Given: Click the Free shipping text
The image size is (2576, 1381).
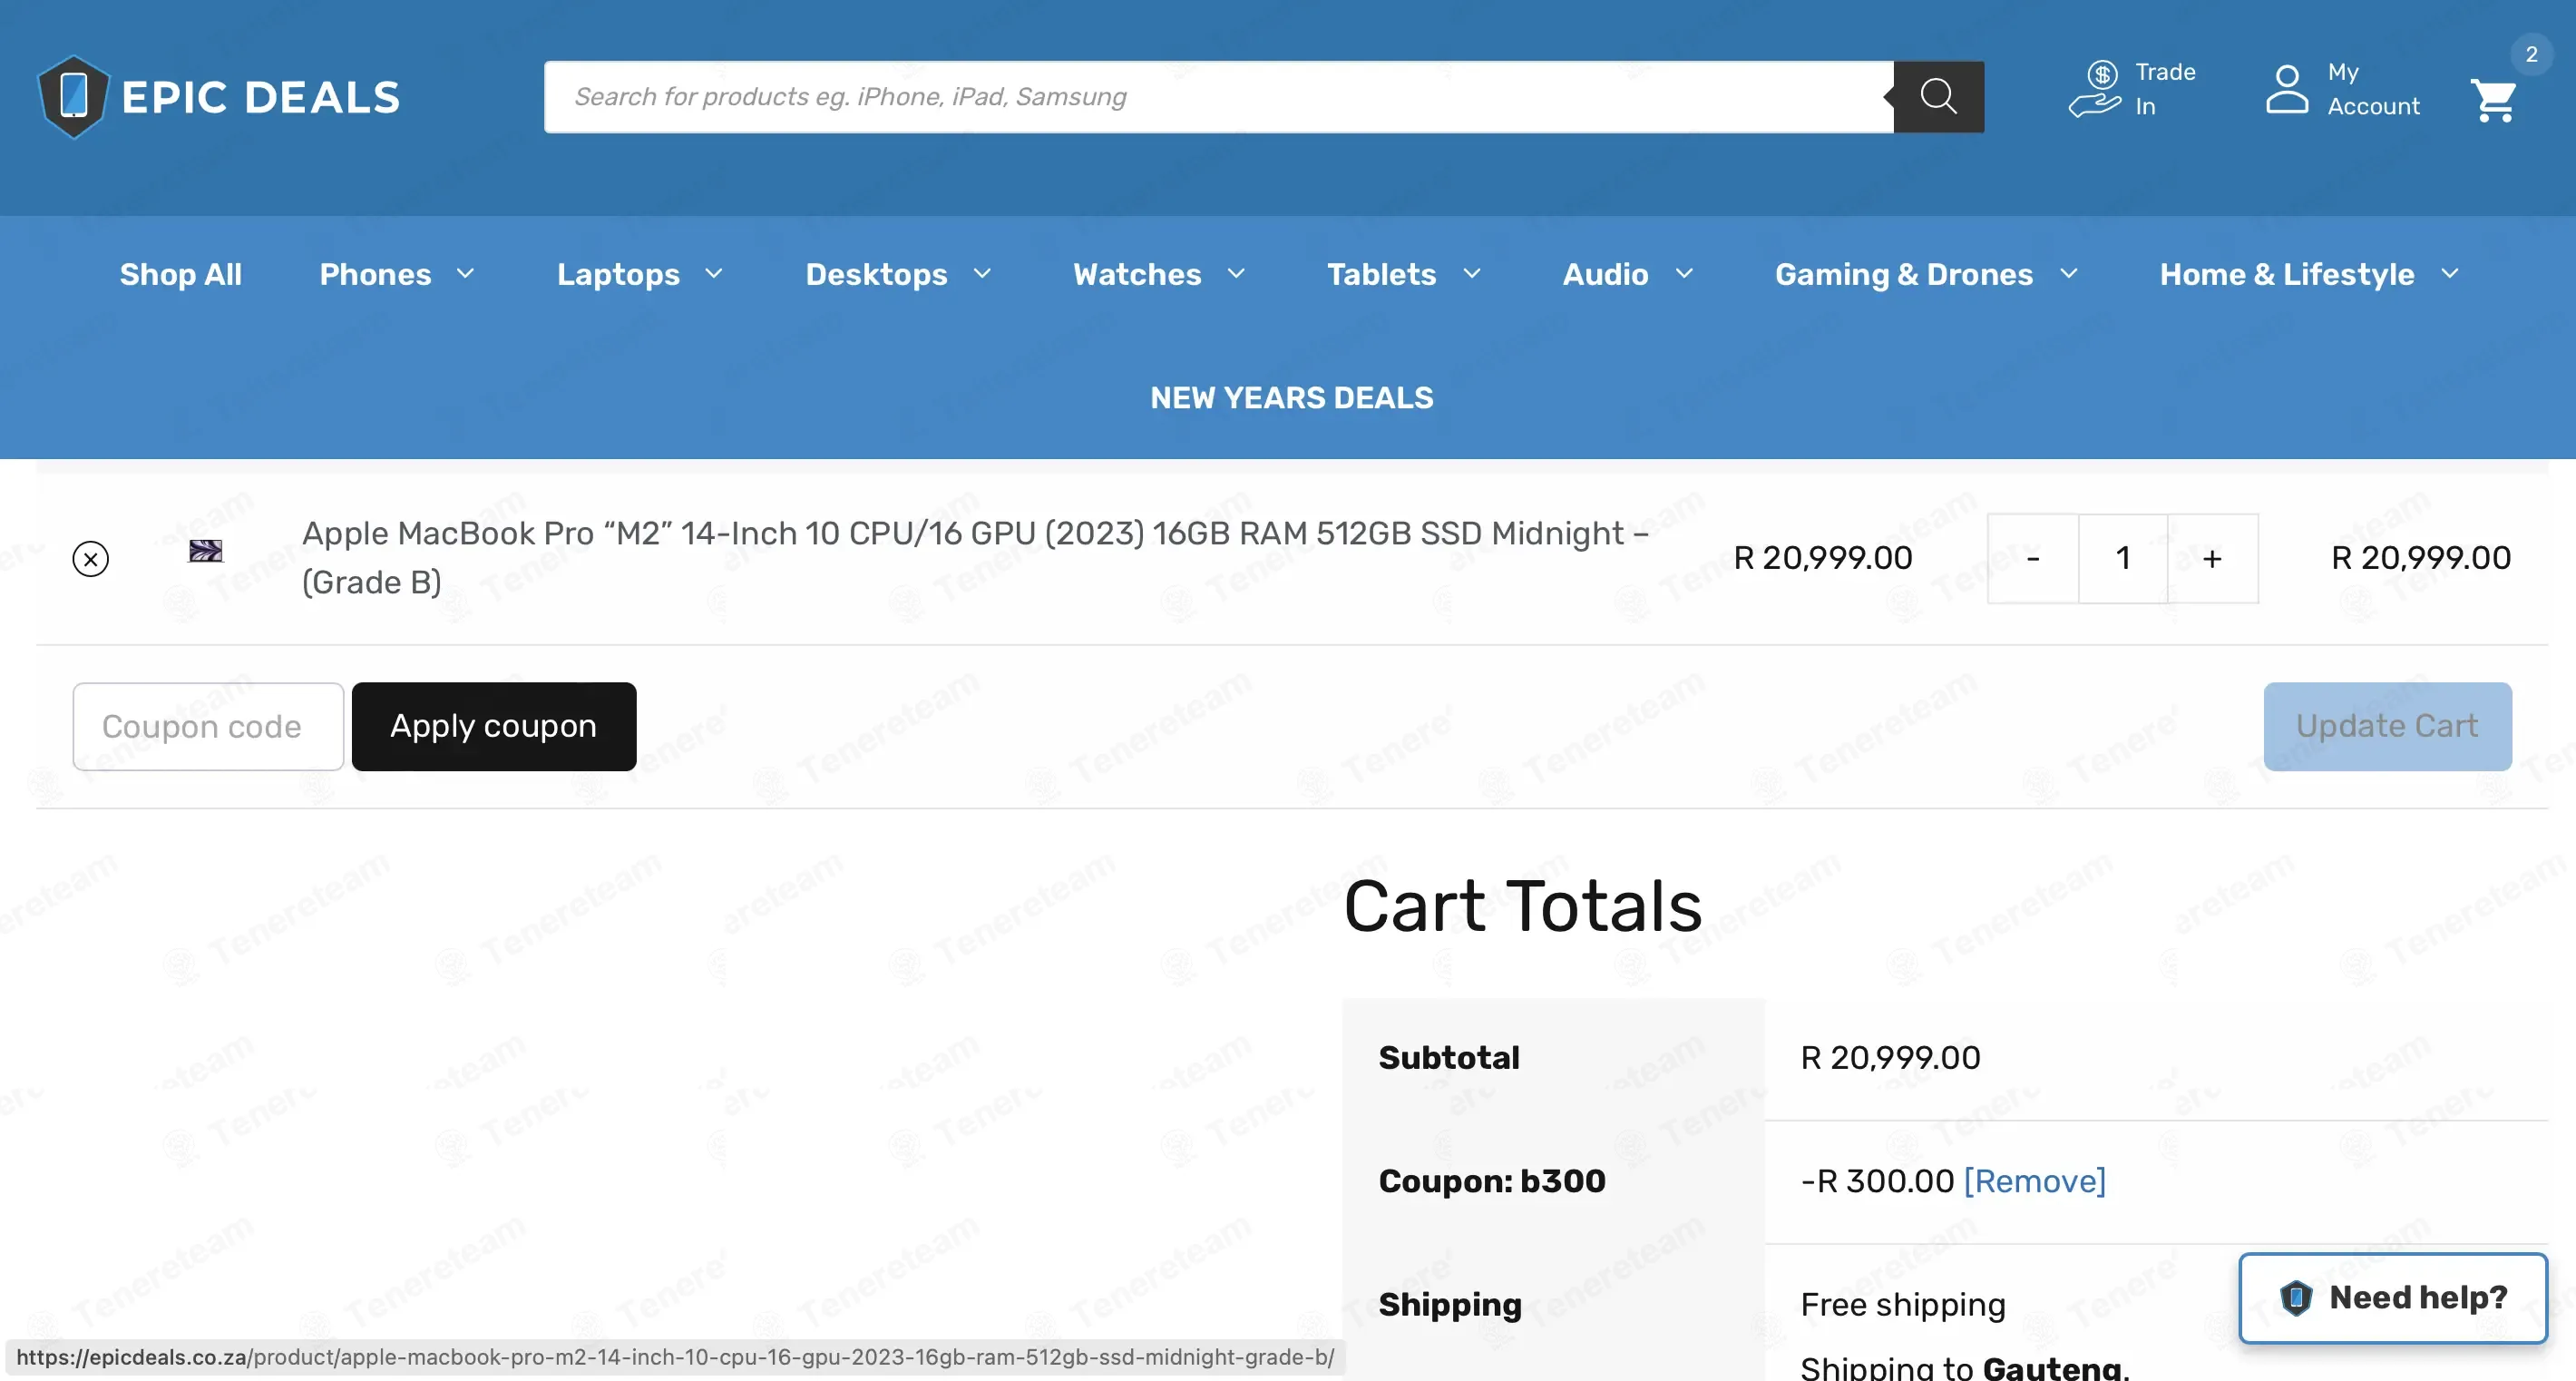Looking at the screenshot, I should tap(1903, 1305).
